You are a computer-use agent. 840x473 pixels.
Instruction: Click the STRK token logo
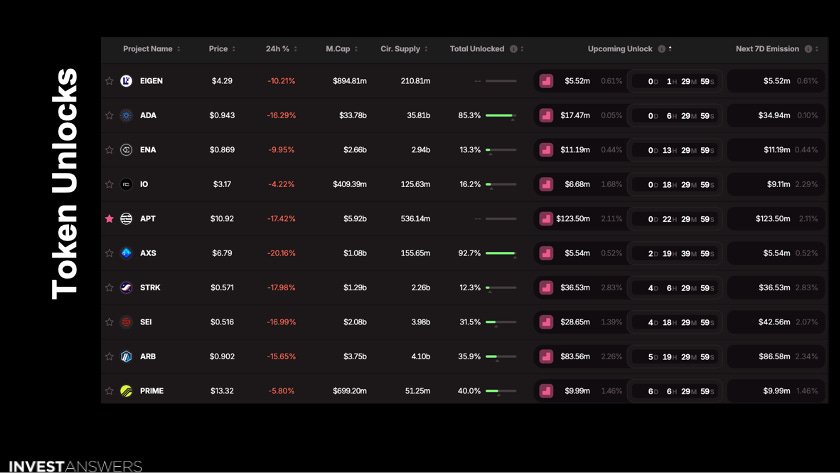click(x=126, y=288)
